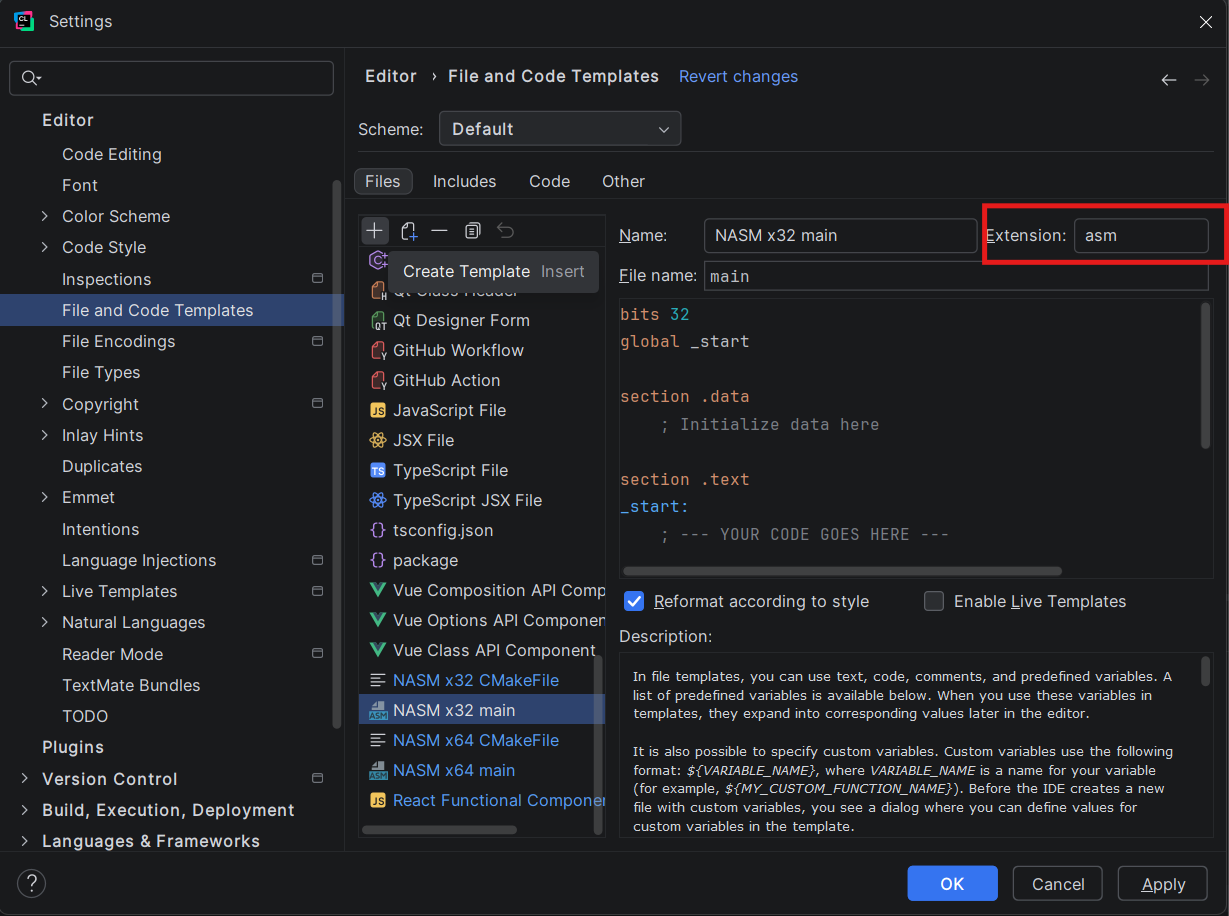This screenshot has width=1229, height=916.
Task: Click the template code horizontal scrollbar
Action: click(x=842, y=571)
